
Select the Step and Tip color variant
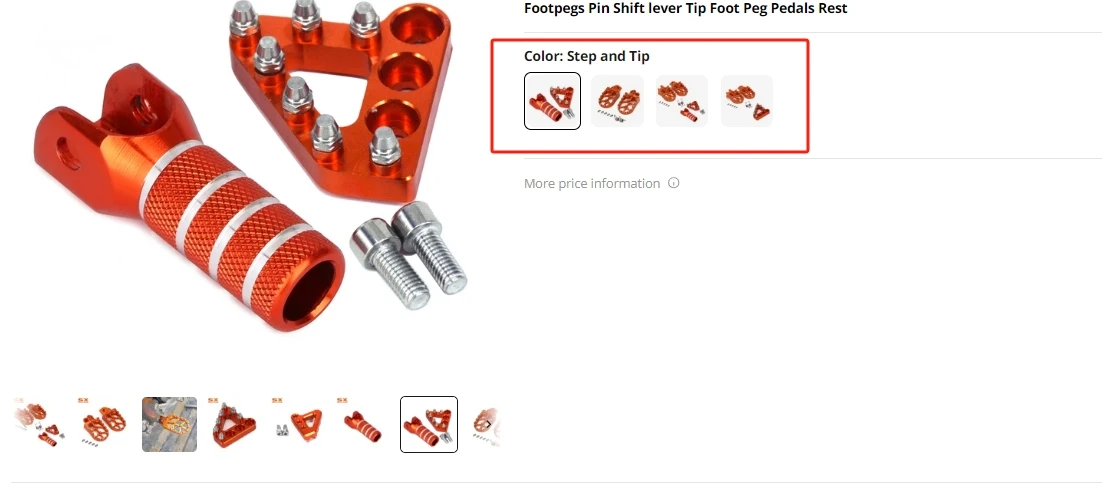coord(553,101)
